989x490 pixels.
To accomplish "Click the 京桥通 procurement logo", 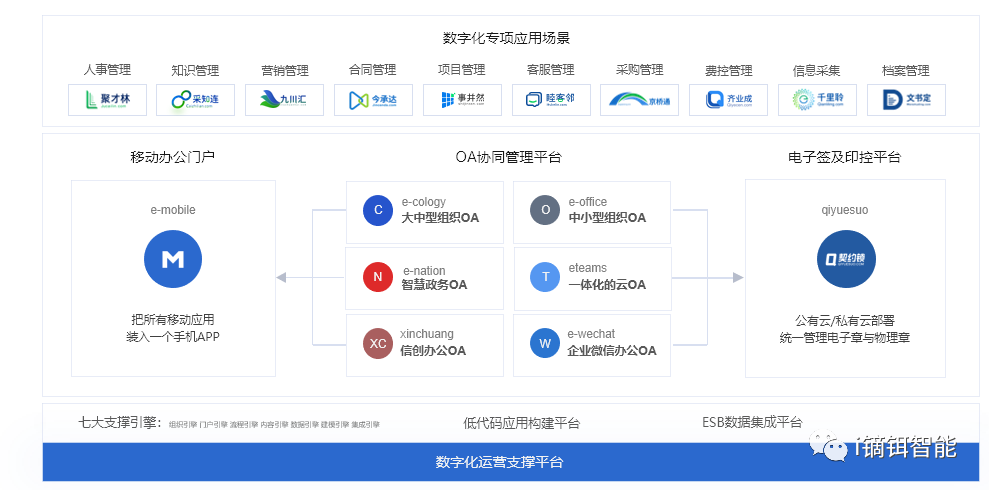I will click(x=640, y=100).
